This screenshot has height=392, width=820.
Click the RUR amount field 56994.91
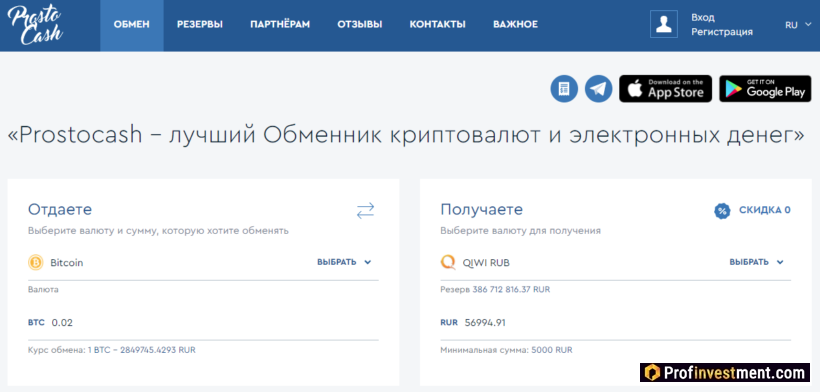616,322
